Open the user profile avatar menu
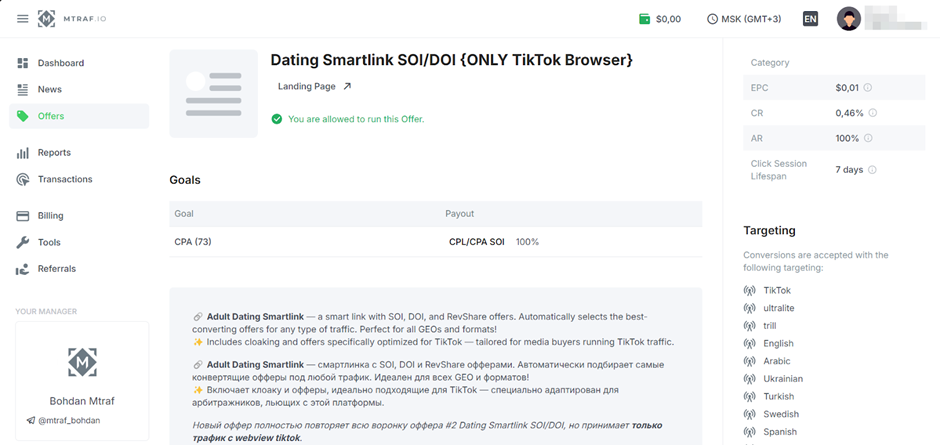 click(849, 19)
